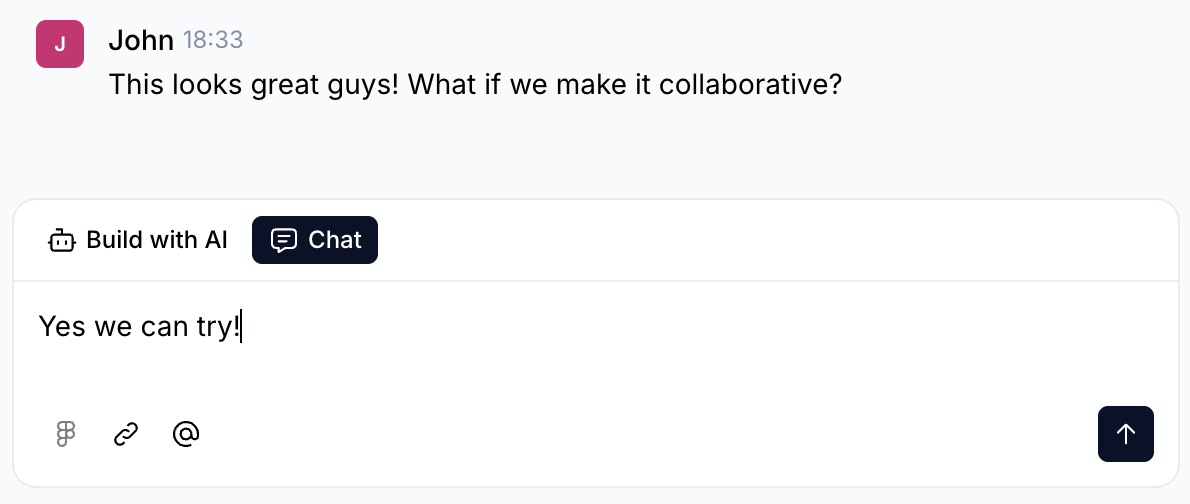Select the Chat tab label
The height and width of the screenshot is (504, 1190).
tap(334, 240)
